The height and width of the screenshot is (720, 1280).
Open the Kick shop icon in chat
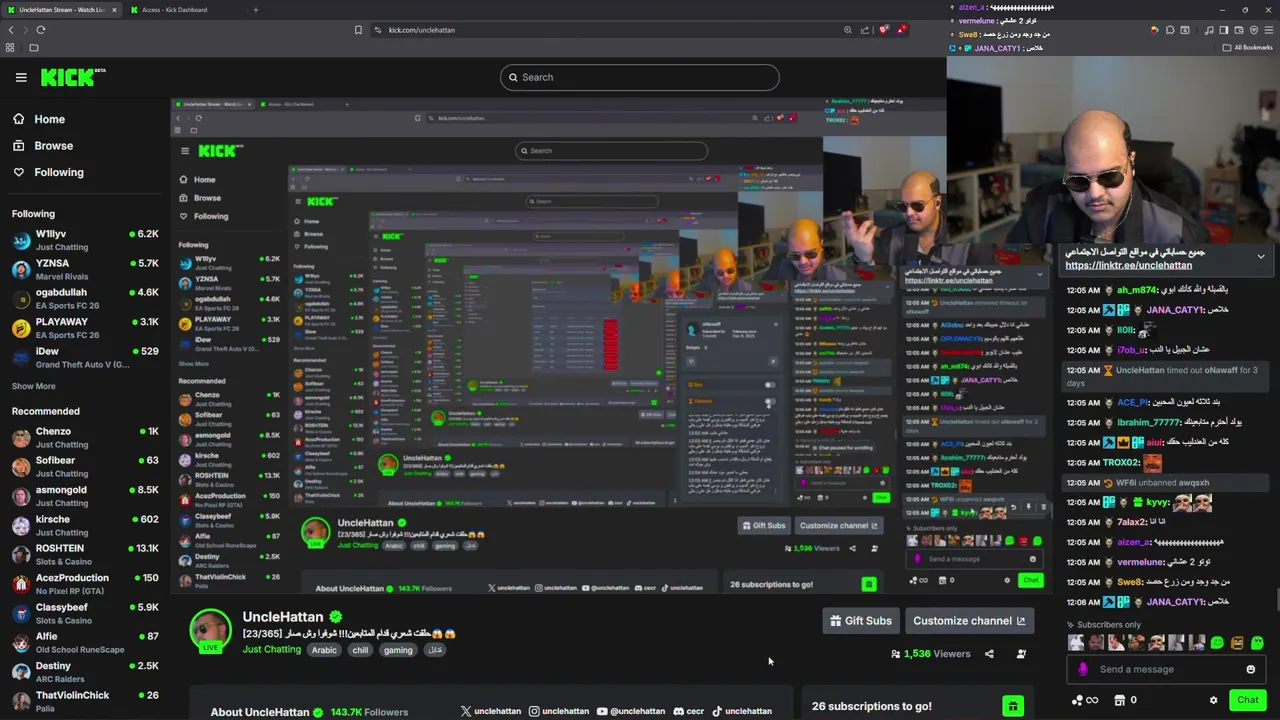tap(1120, 700)
